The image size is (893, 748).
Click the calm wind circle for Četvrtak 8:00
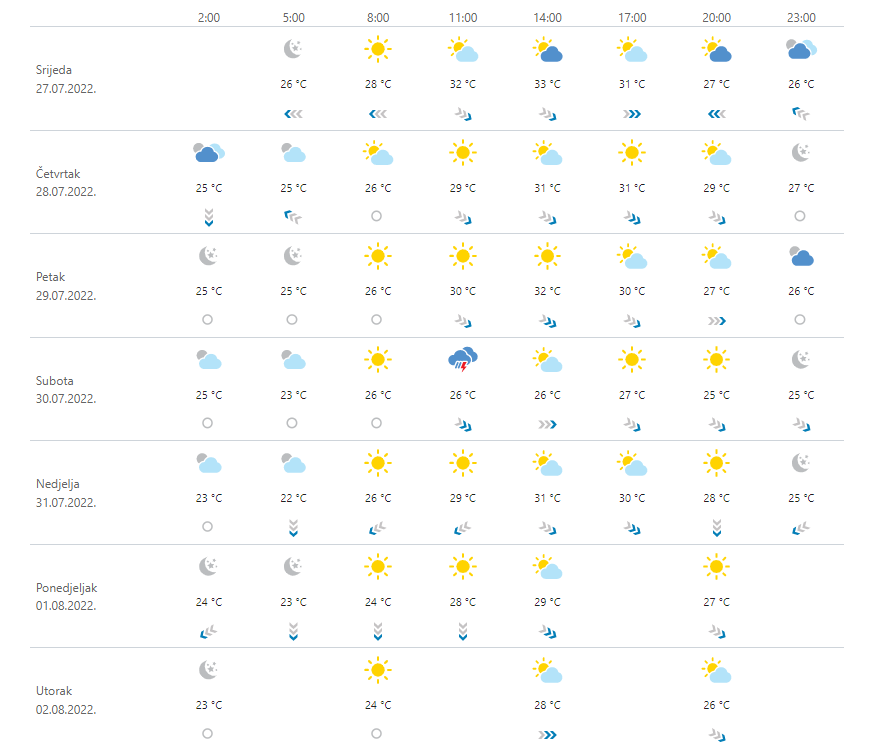(x=377, y=216)
